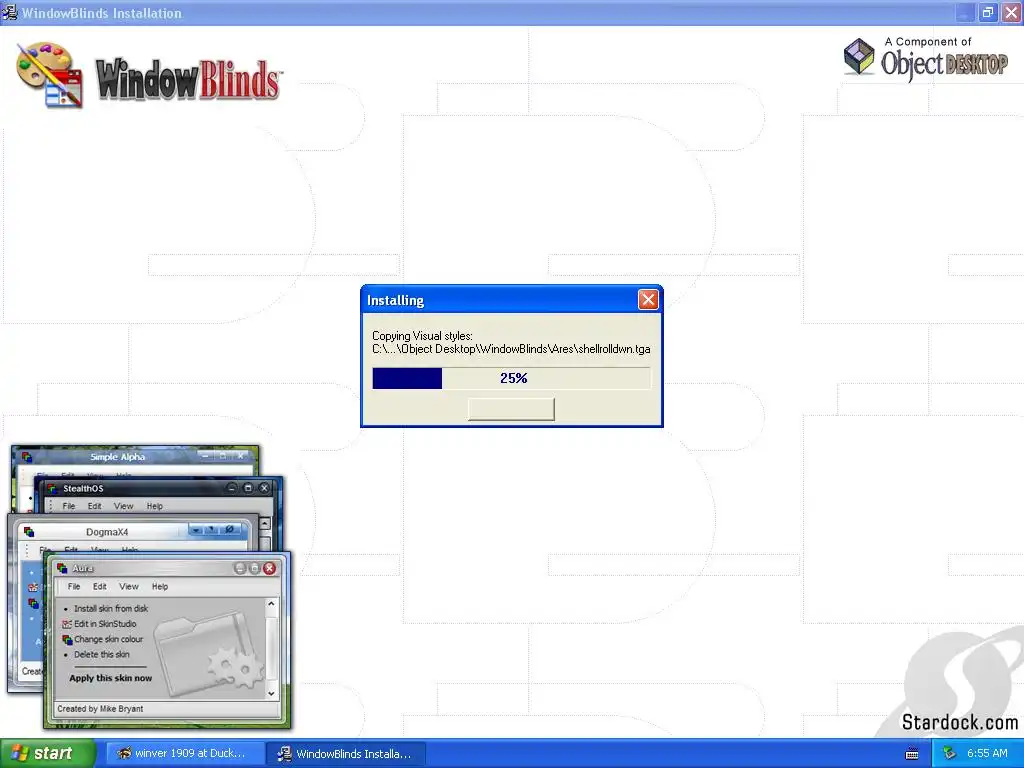
Task: Click the maximize button of Aura preview
Action: point(254,568)
